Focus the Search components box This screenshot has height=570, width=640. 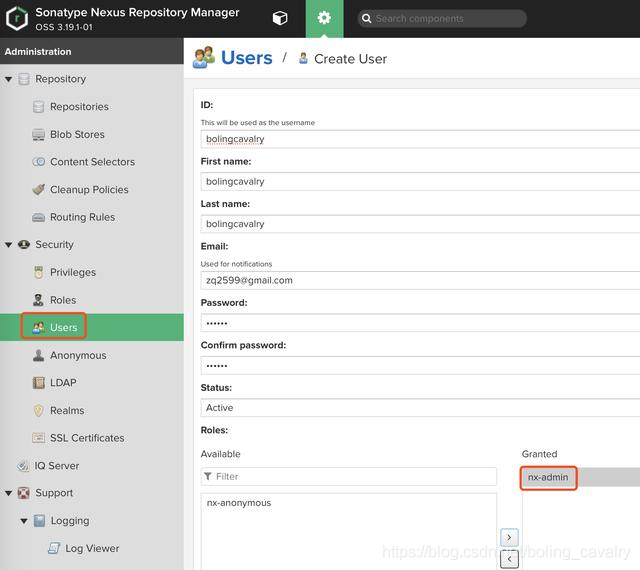[448, 19]
